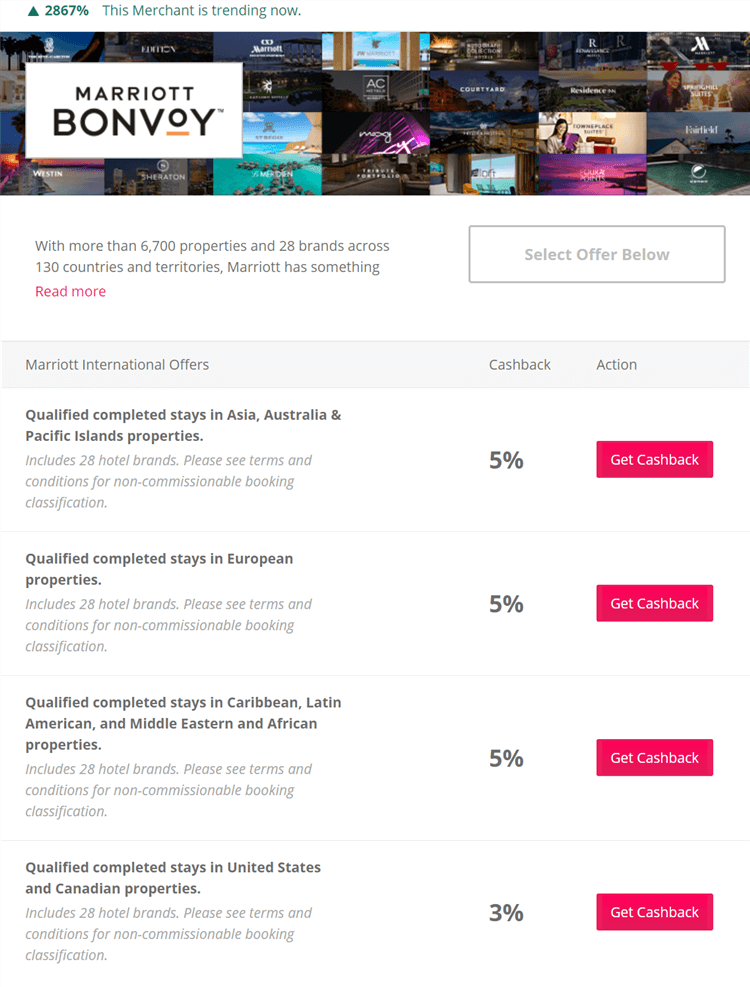This screenshot has width=750, height=987.
Task: Click the Courtyard brand tile in banner
Action: [484, 90]
